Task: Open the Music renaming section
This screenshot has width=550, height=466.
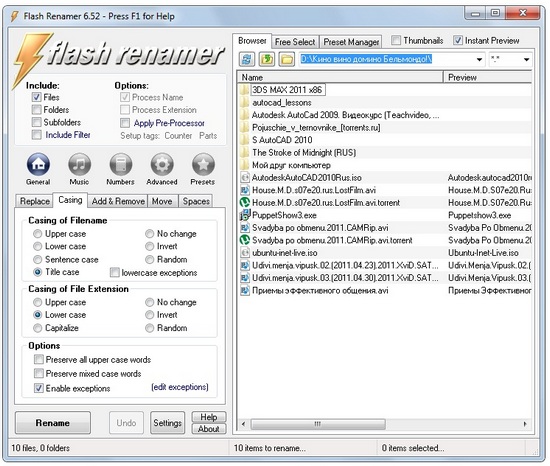Action: [x=79, y=164]
